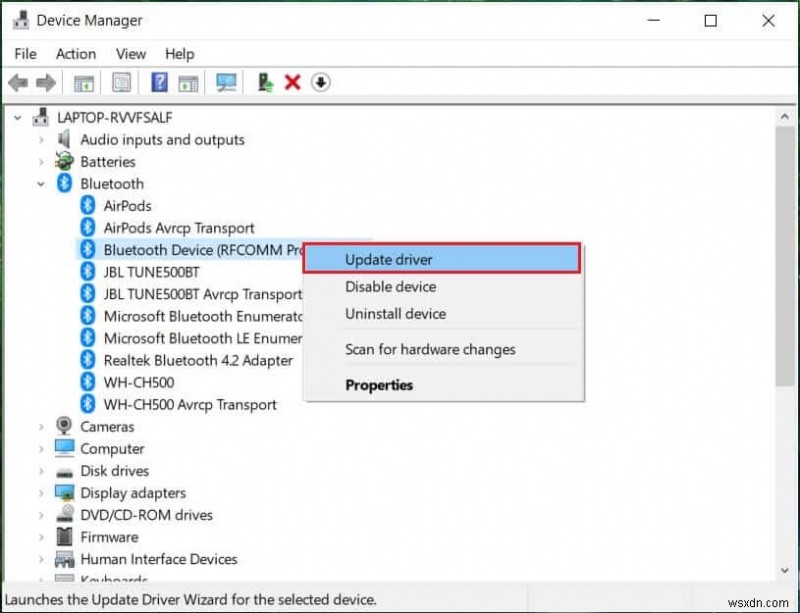The width and height of the screenshot is (800, 613).
Task: Select AirPods Avrcp Transport device
Action: pyautogui.click(x=179, y=228)
